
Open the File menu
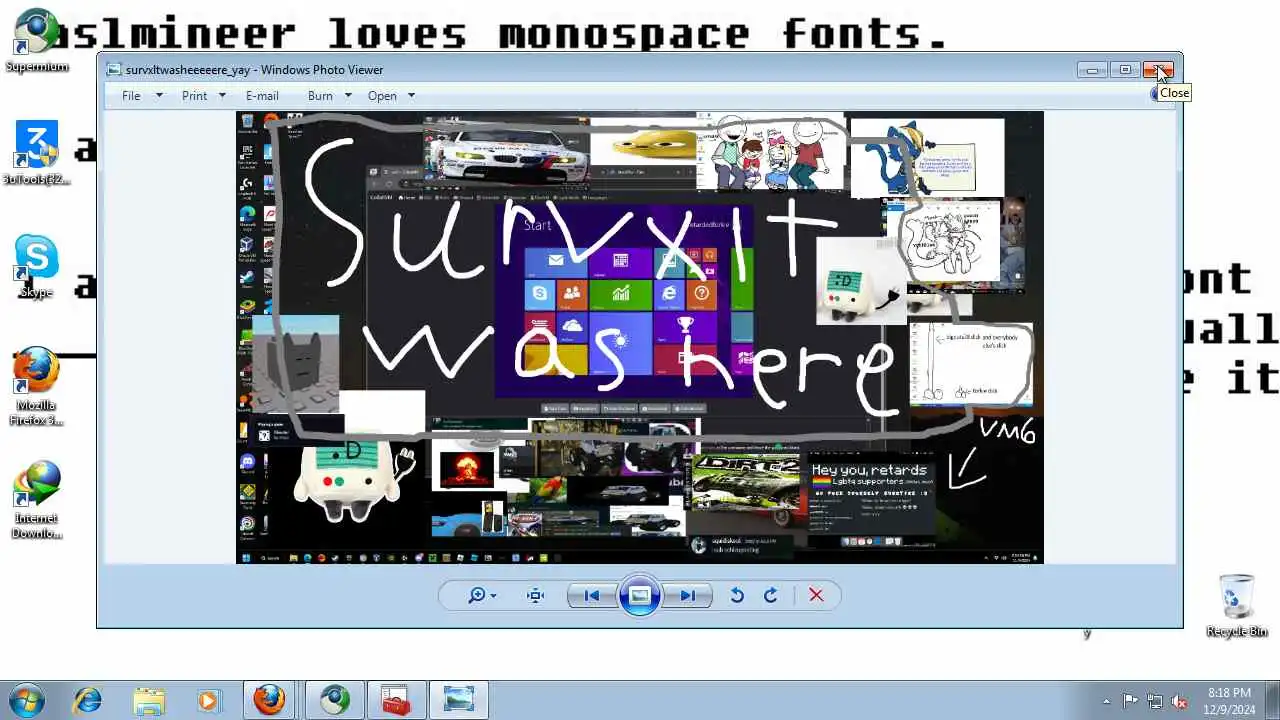click(x=131, y=96)
